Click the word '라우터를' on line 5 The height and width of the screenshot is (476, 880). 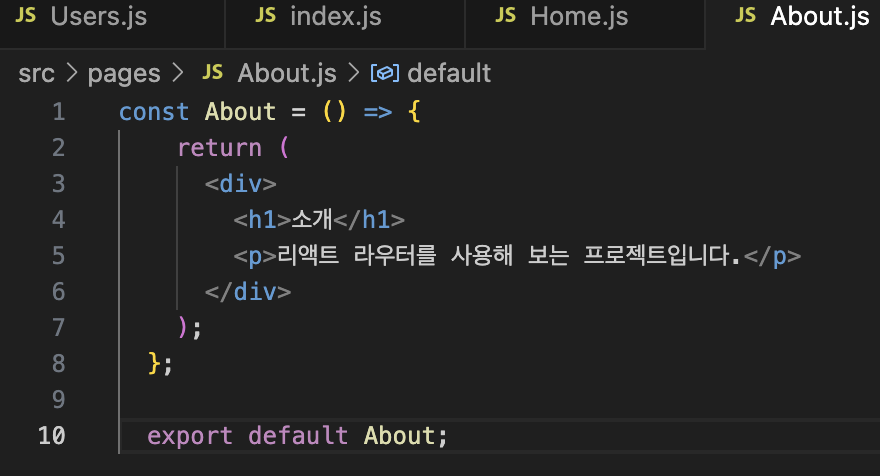[x=395, y=255]
